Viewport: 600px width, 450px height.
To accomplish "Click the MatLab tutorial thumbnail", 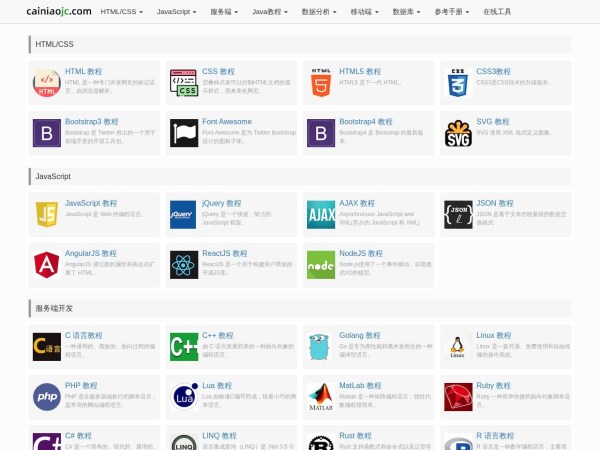I will pos(321,396).
